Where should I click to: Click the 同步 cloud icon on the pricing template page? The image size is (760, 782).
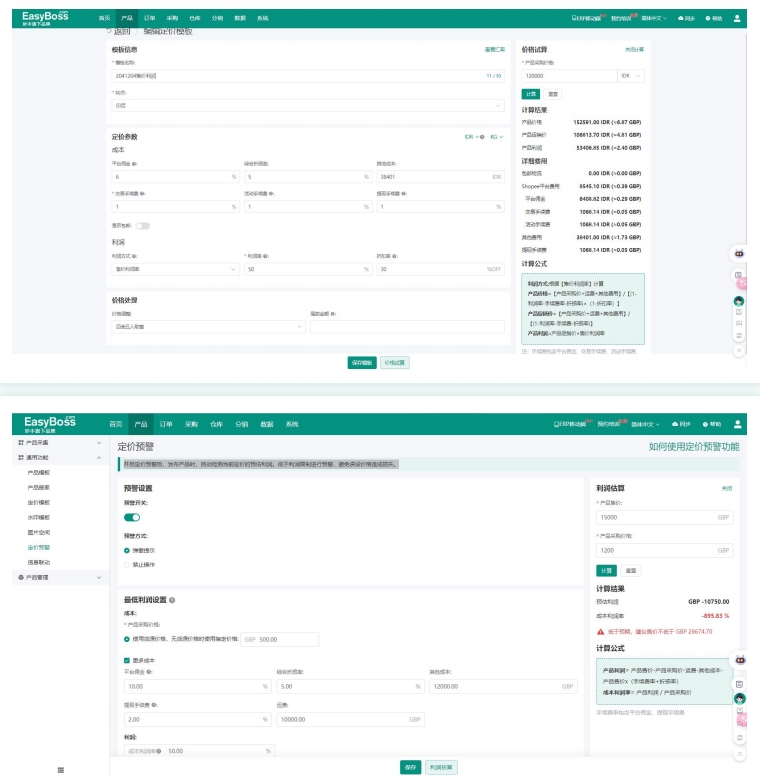click(681, 18)
